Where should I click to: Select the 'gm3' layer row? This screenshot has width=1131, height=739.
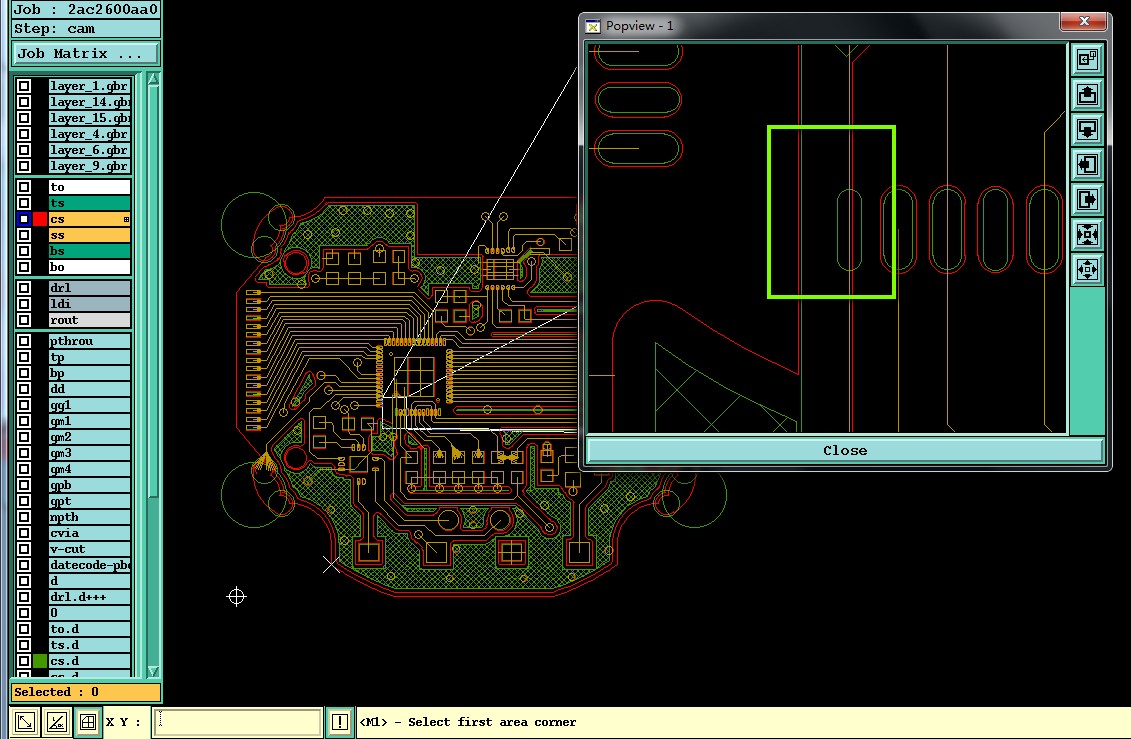point(89,453)
